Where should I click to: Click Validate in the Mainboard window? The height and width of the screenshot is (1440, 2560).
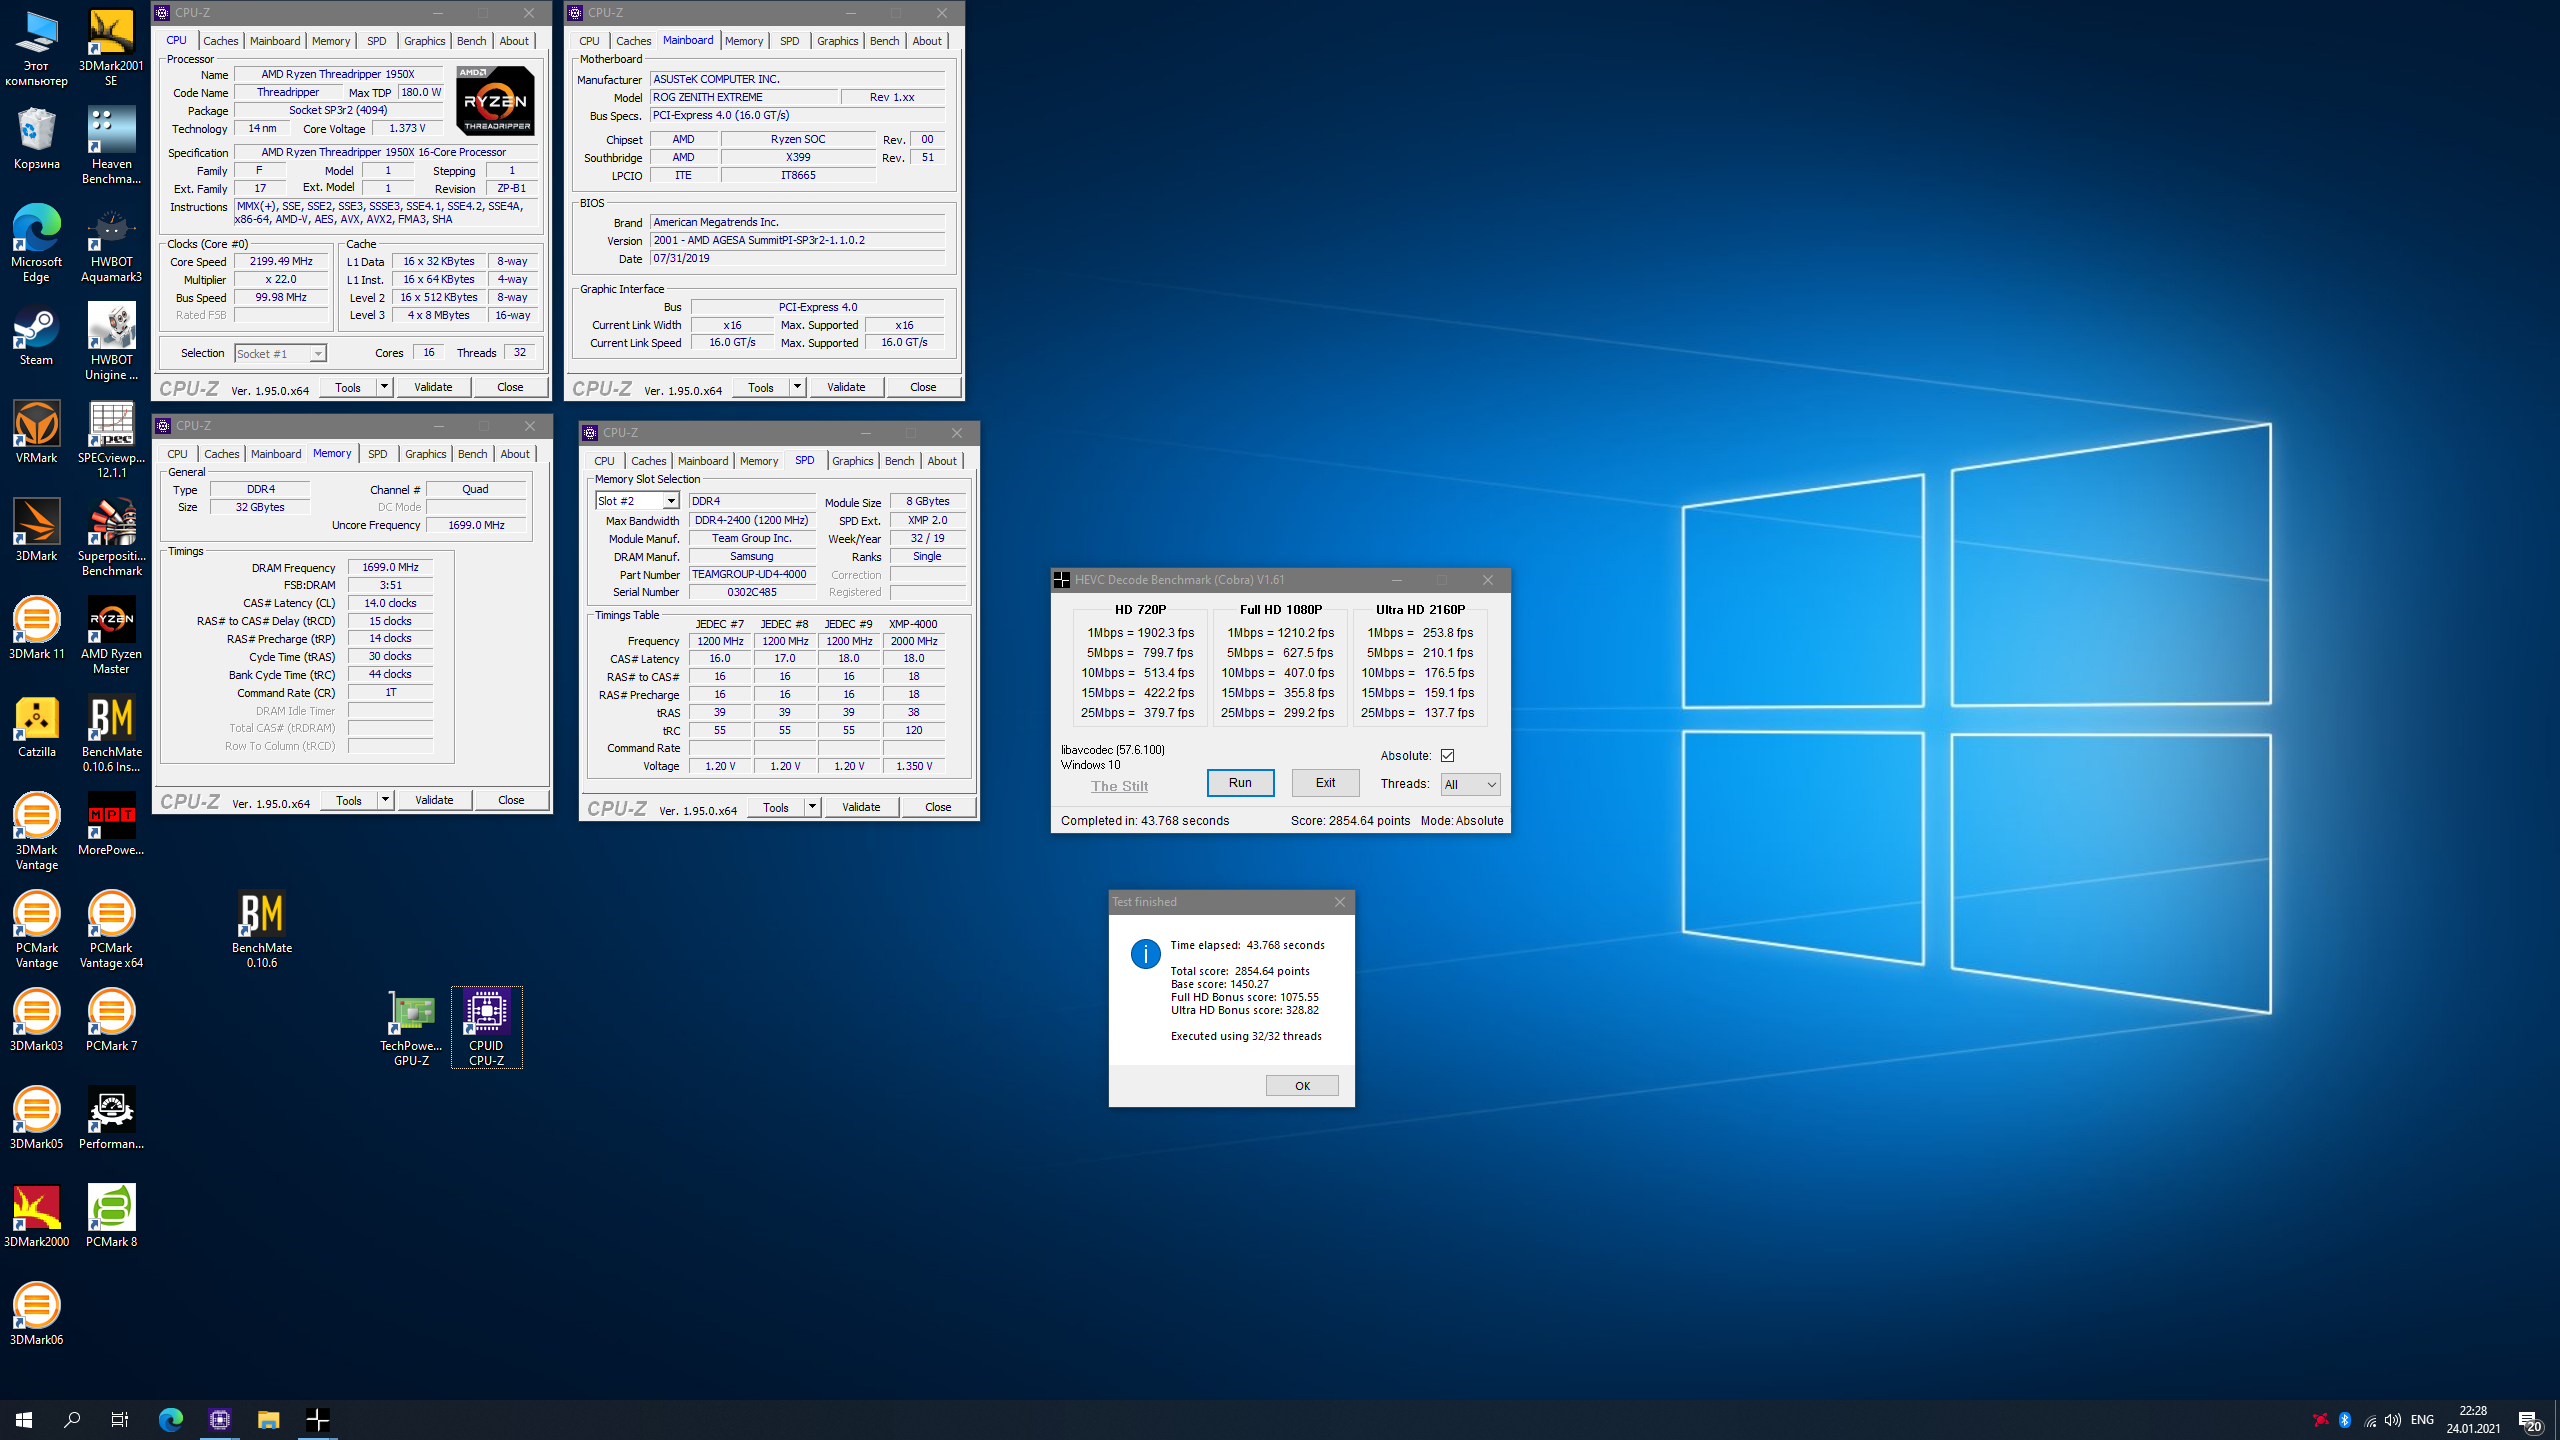click(846, 387)
